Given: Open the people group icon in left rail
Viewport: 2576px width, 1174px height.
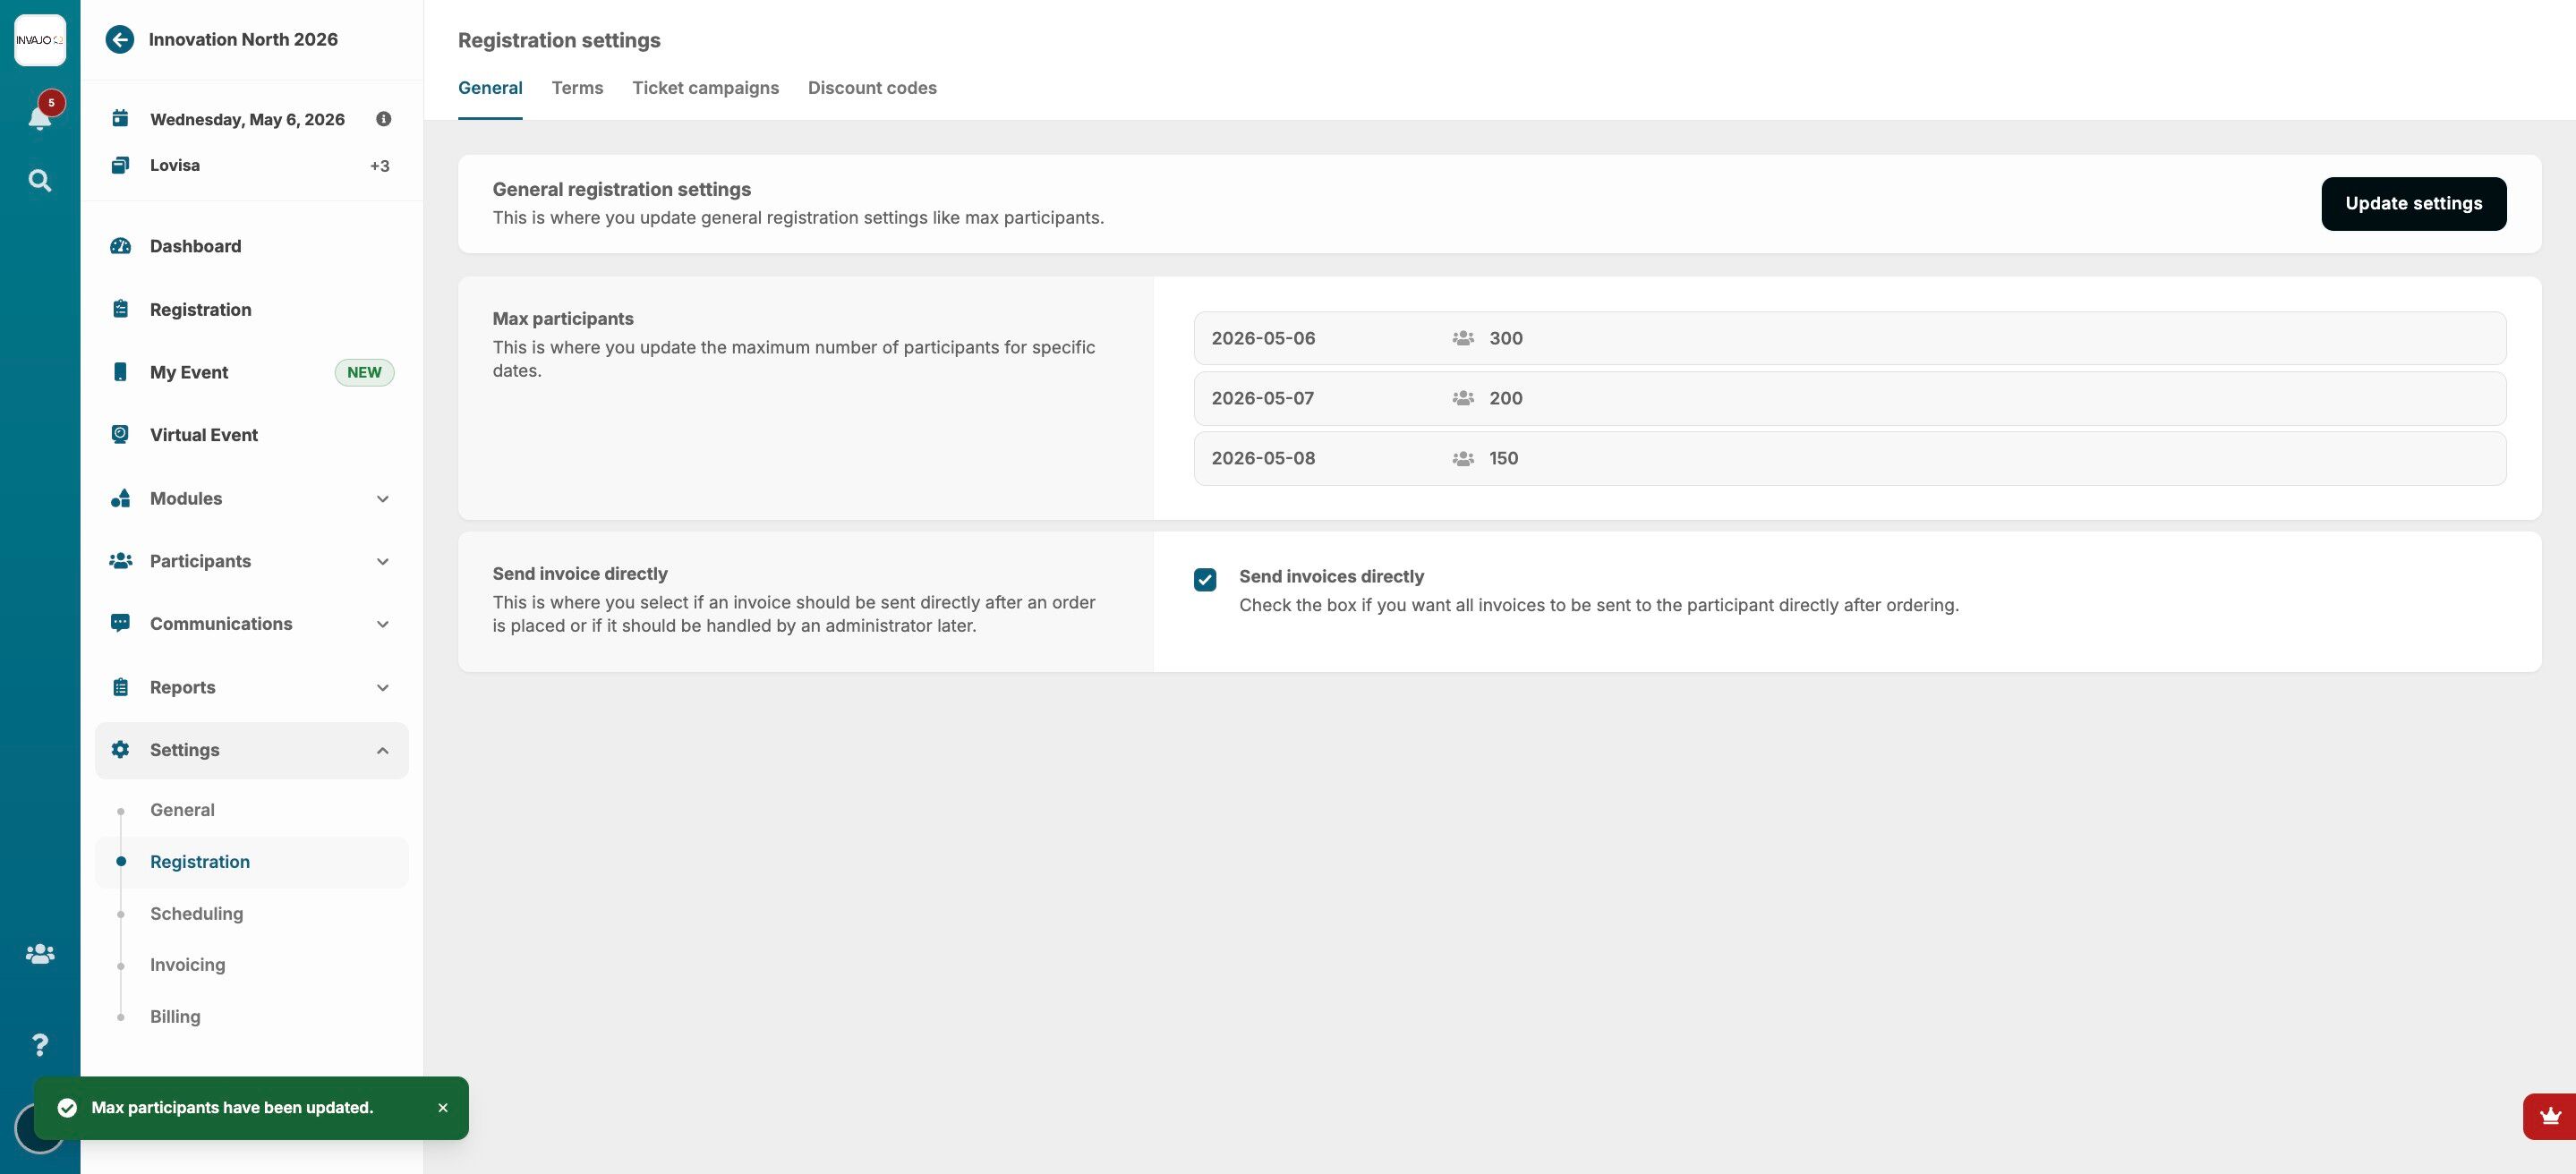Looking at the screenshot, I should pos(39,954).
